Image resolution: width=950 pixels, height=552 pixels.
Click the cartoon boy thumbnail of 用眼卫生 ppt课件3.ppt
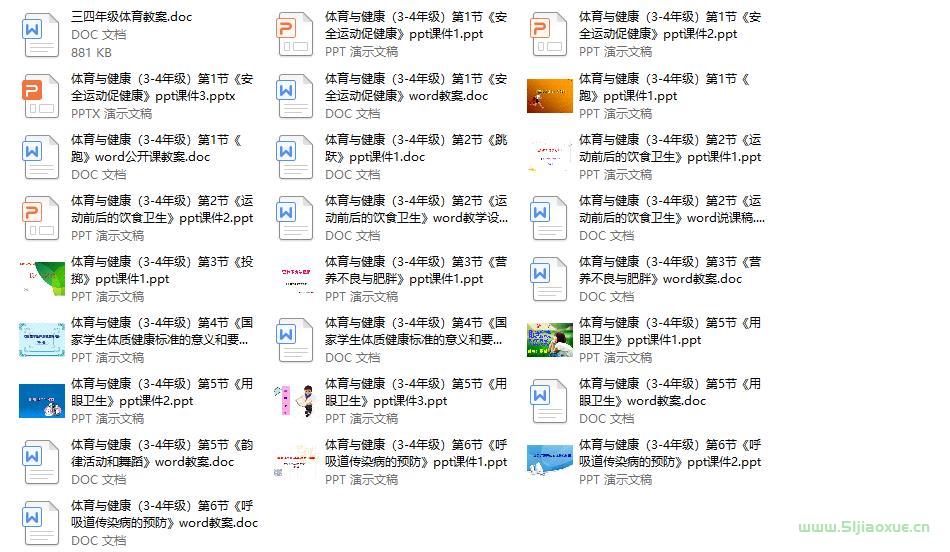296,401
